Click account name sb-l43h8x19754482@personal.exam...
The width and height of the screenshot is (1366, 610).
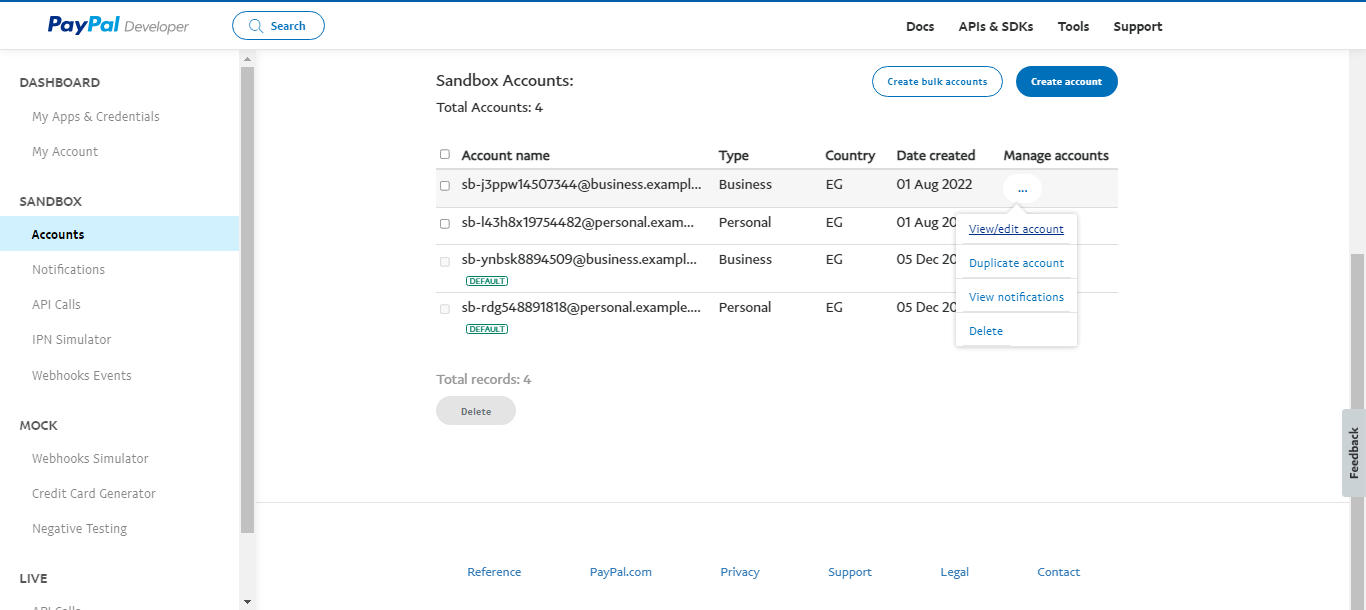click(x=578, y=223)
